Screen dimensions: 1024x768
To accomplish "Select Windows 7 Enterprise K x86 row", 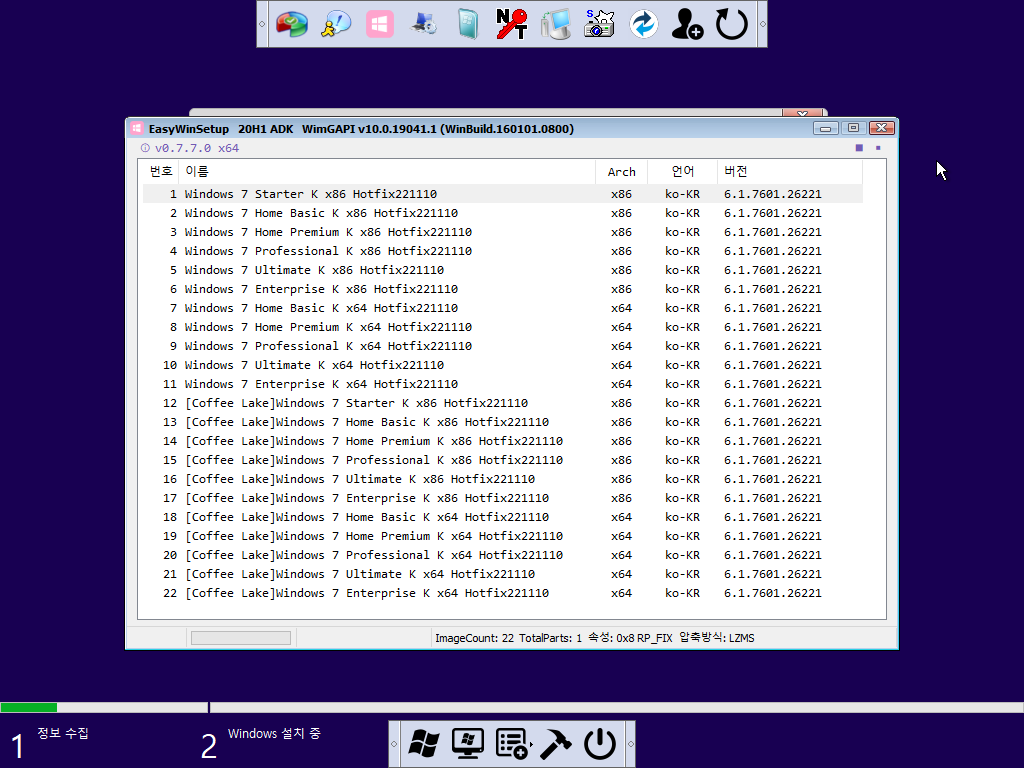I will tap(503, 289).
